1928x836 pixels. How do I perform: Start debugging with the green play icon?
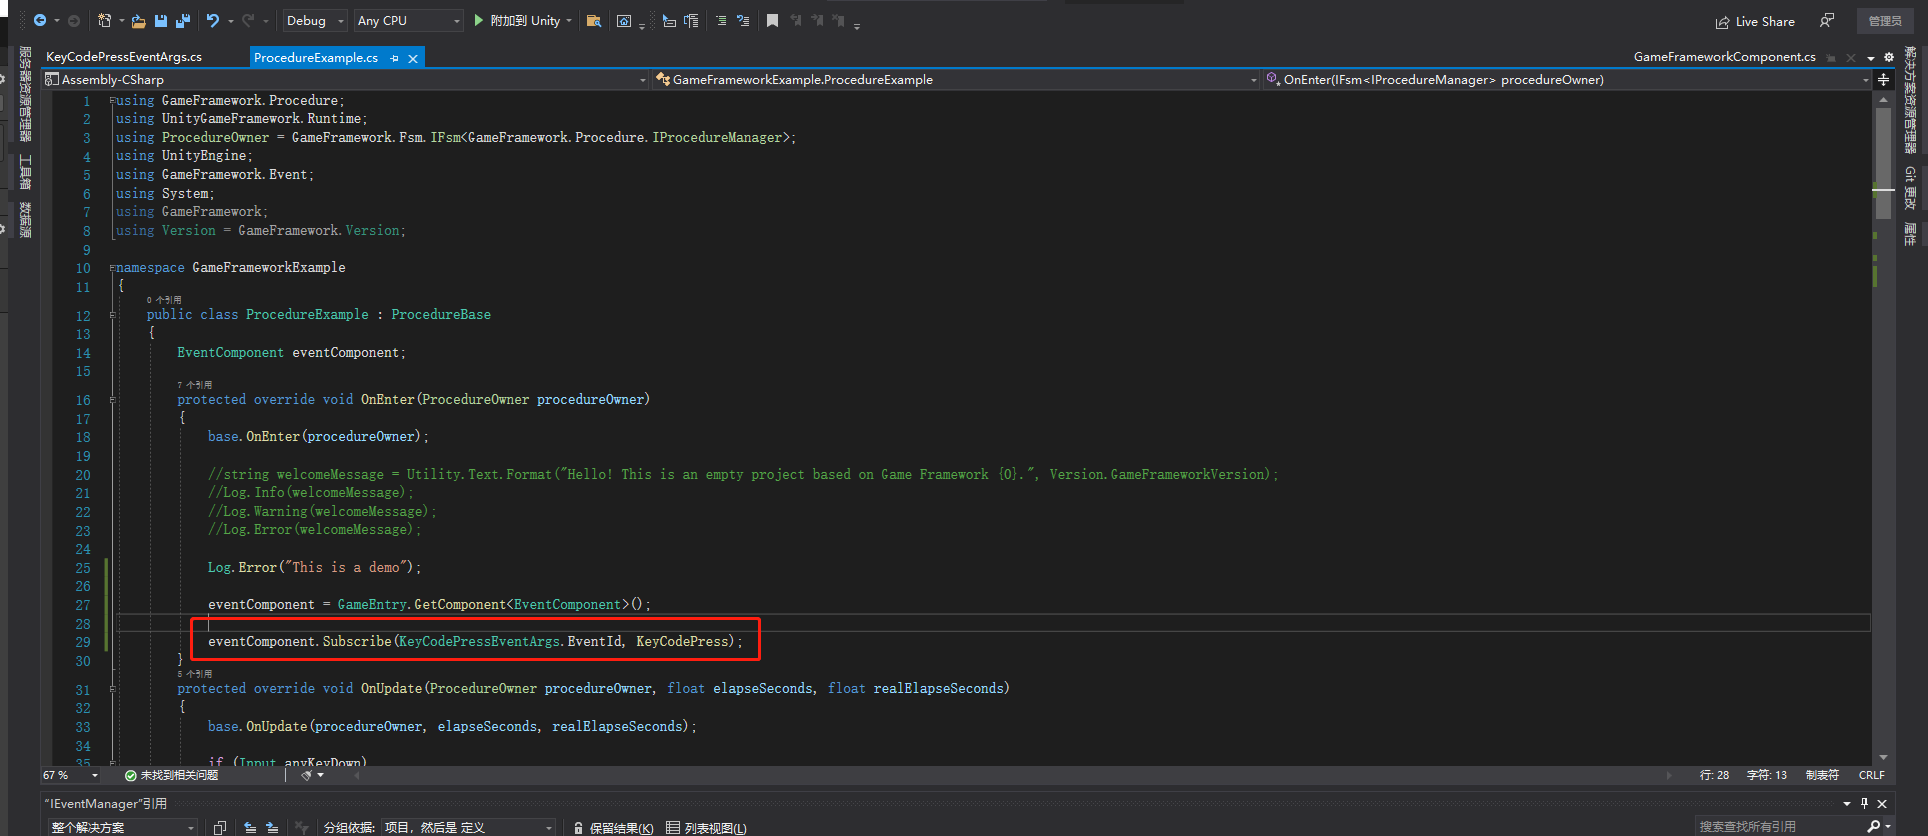point(479,20)
